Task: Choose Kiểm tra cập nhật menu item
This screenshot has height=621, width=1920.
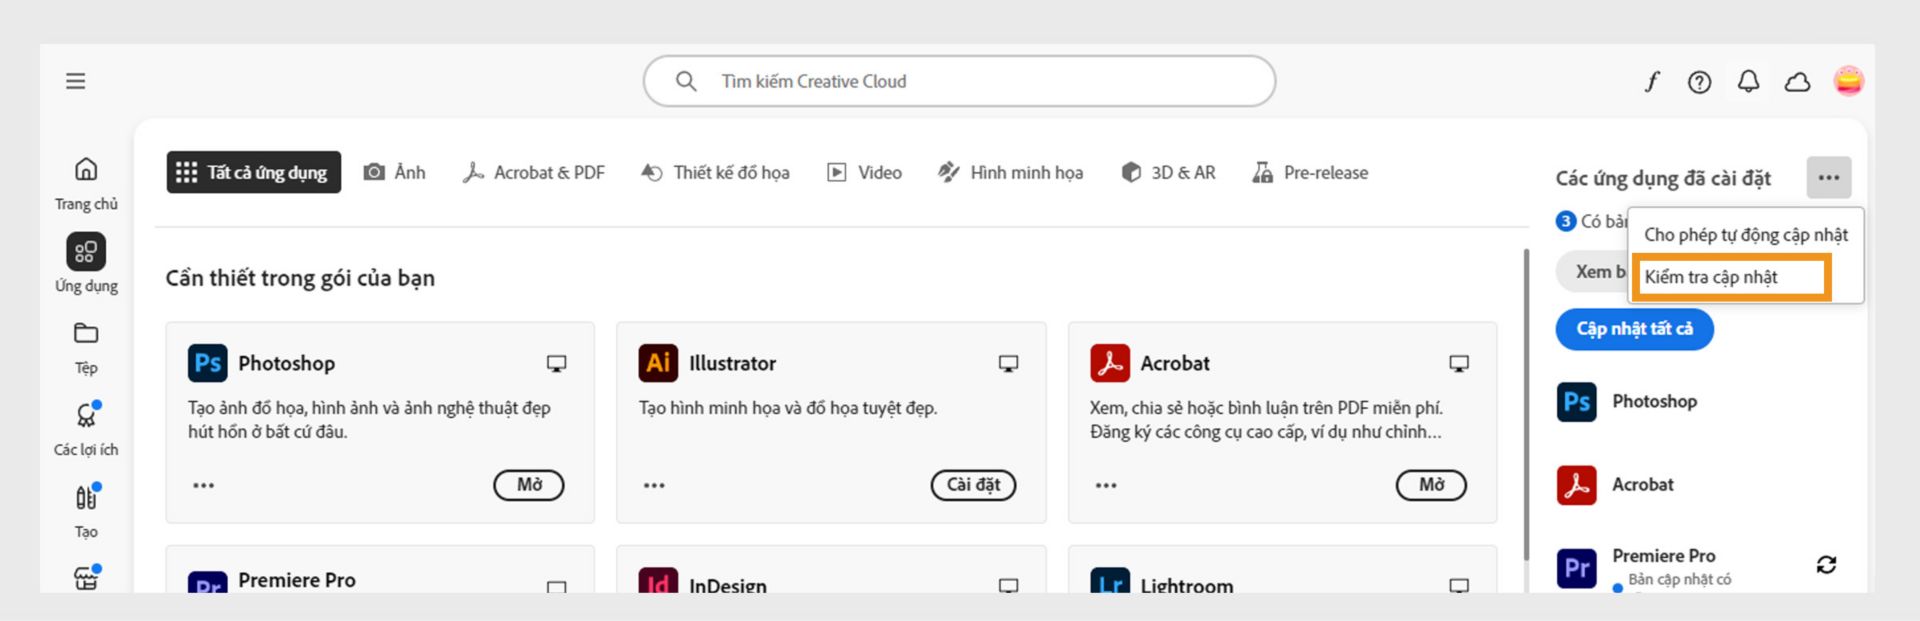Action: coord(1732,277)
